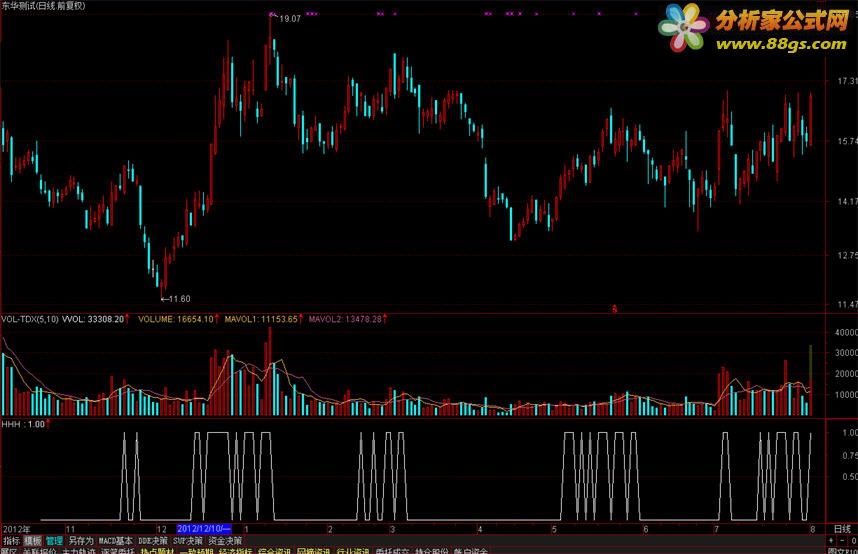
Task: Open the 经济指标 bottom tab
Action: click(235, 551)
